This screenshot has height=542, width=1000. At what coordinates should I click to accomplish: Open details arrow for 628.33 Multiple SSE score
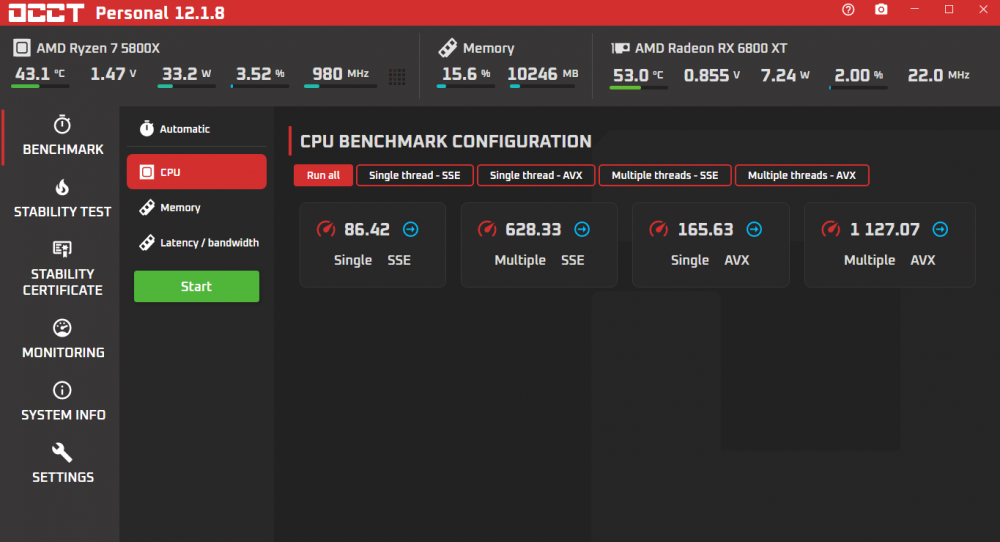[582, 229]
